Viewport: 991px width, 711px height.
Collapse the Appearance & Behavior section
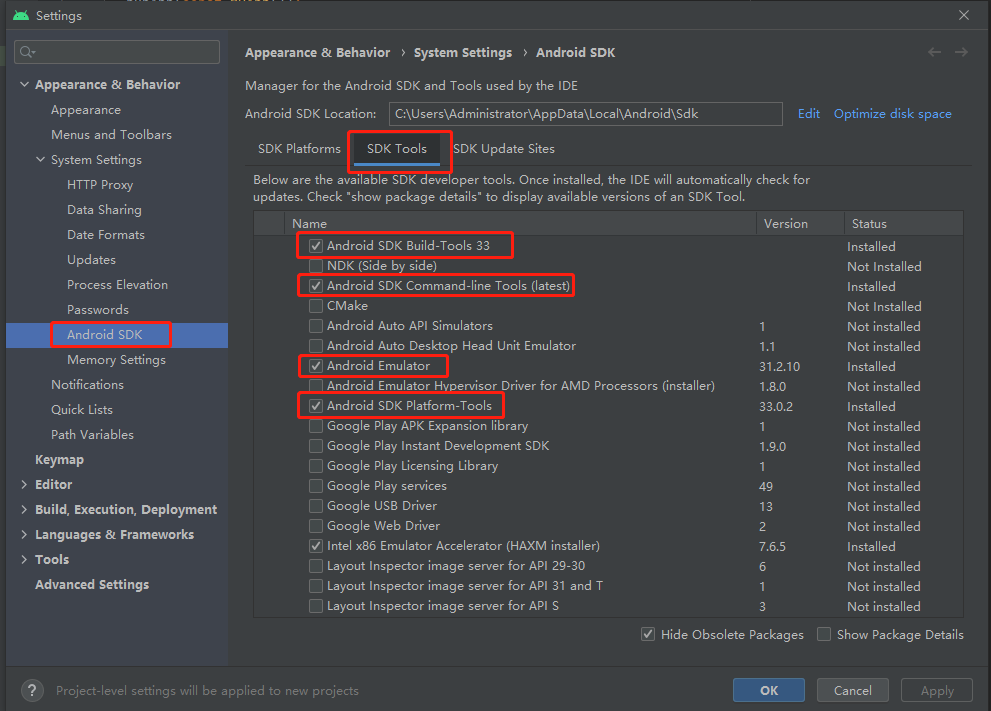pos(24,84)
